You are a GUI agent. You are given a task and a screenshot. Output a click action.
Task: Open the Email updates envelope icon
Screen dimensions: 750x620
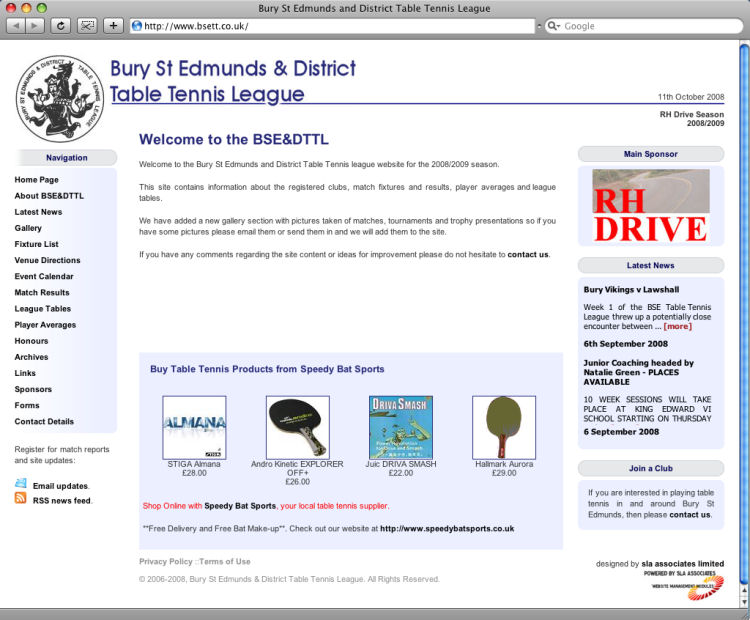pyautogui.click(x=21, y=483)
